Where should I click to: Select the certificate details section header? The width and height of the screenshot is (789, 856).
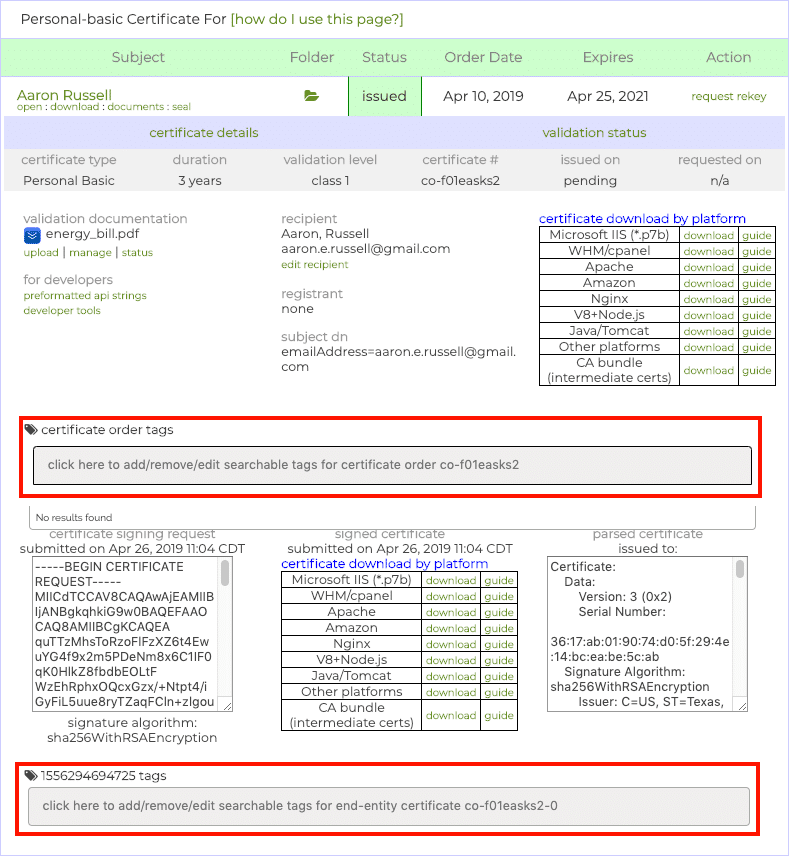(204, 133)
